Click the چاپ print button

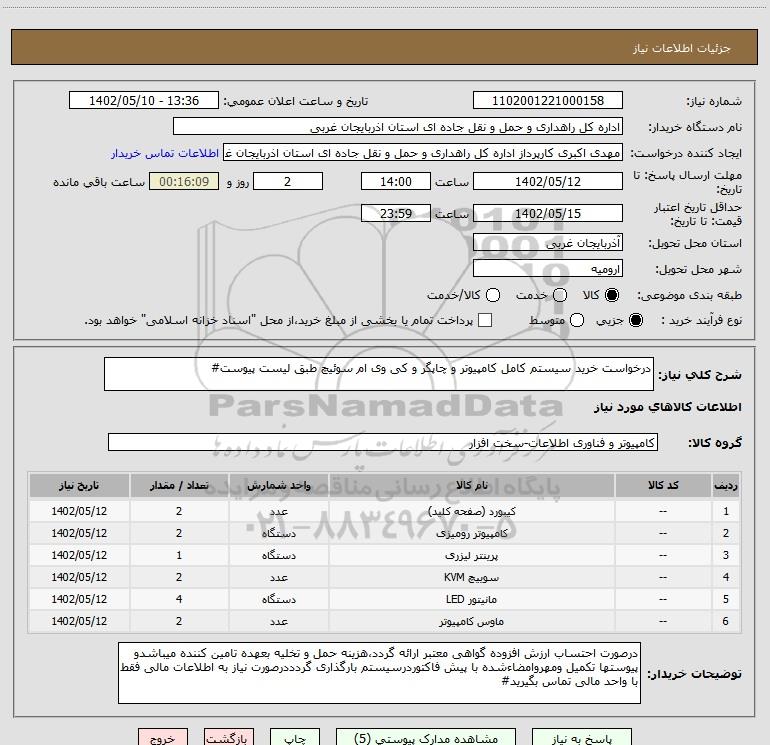295,738
